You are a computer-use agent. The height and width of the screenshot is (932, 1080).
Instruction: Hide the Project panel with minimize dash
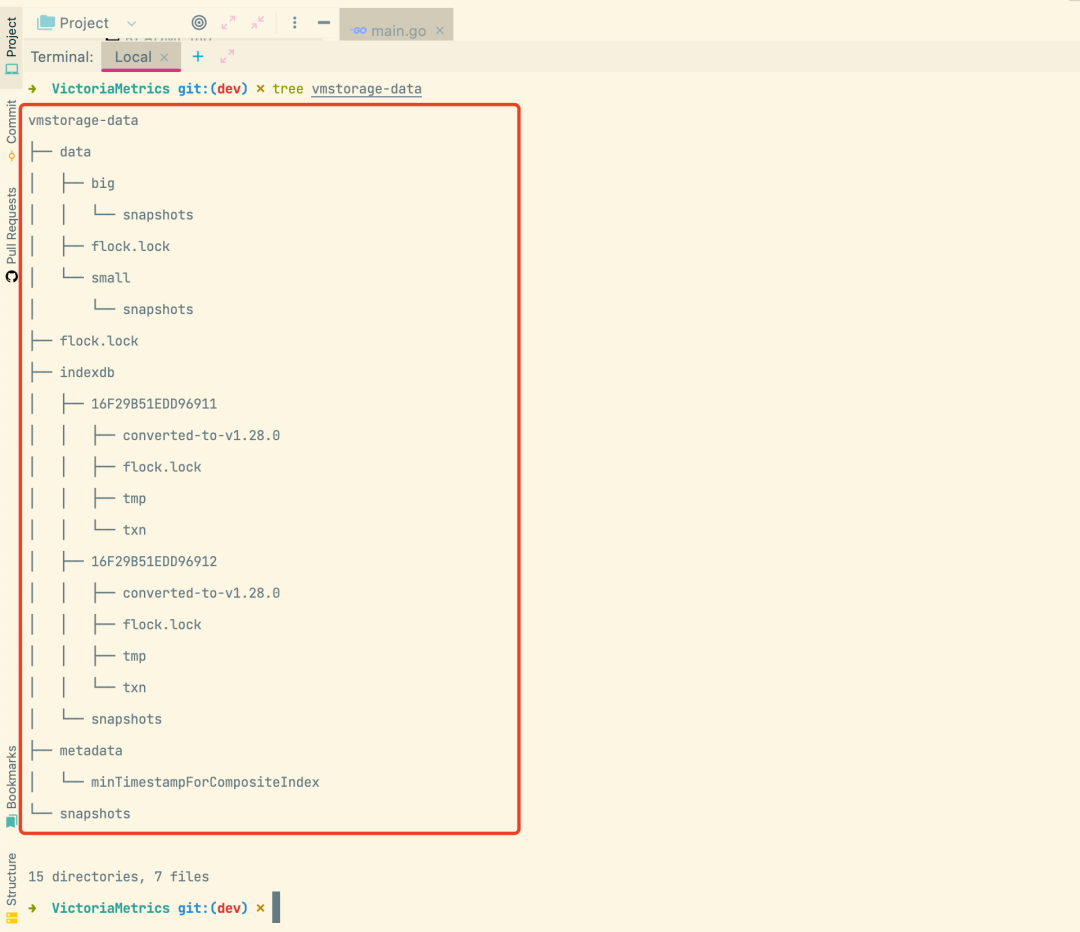(x=324, y=22)
